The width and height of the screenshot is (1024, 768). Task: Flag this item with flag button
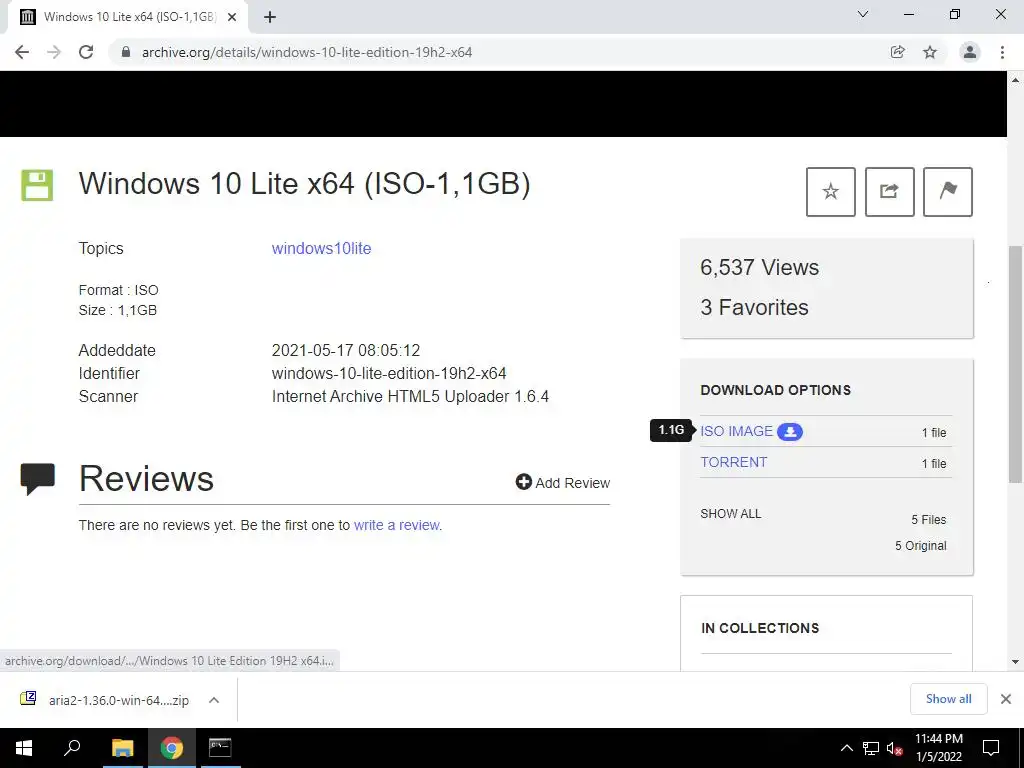tap(948, 191)
